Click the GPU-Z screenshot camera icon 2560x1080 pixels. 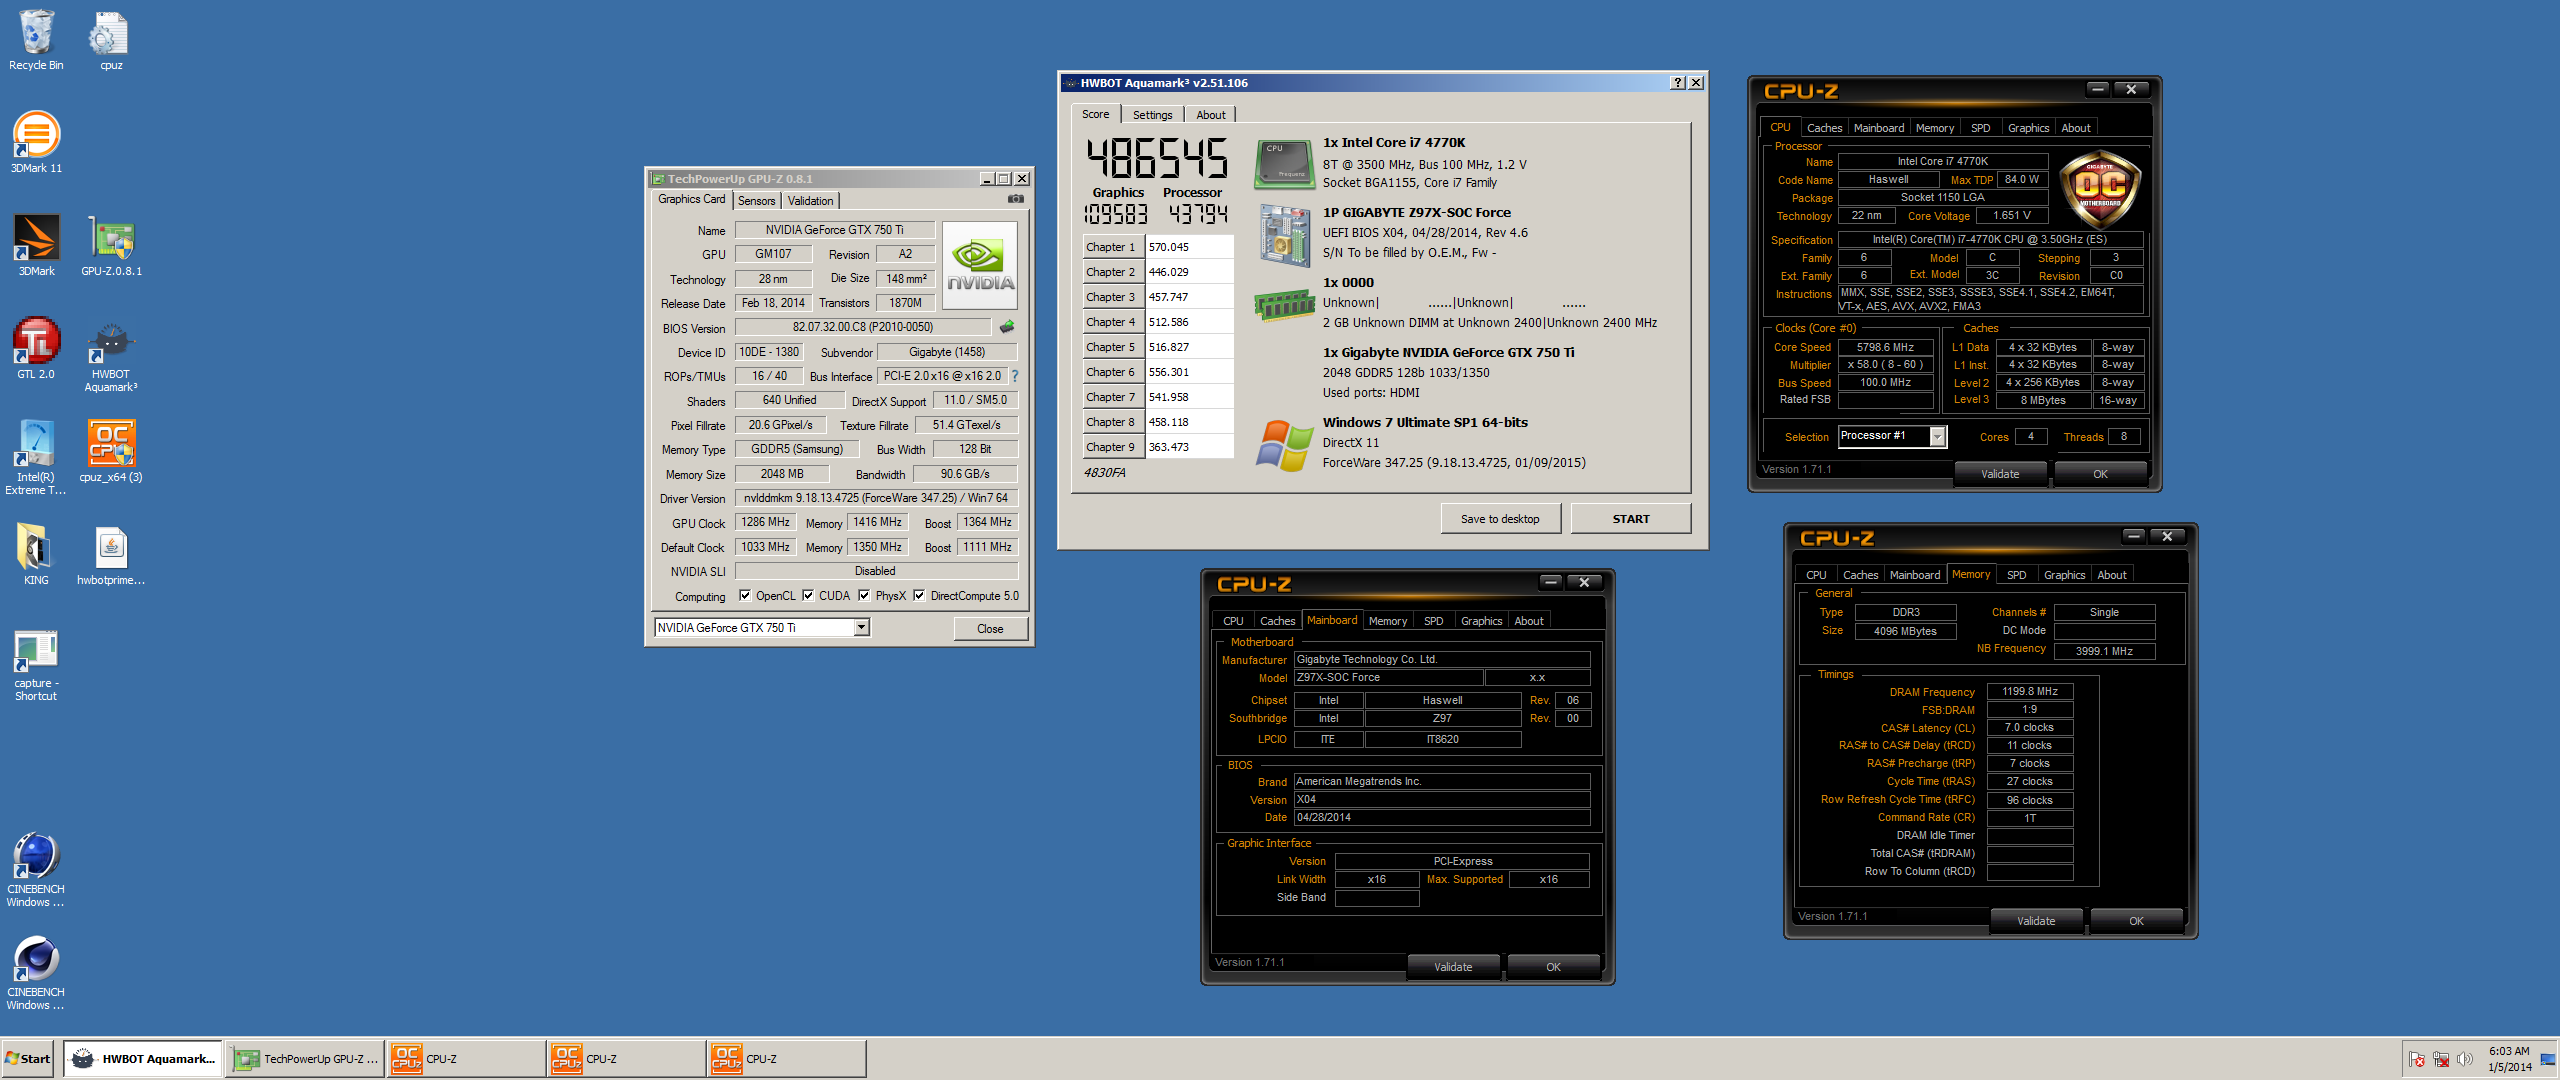(1015, 199)
